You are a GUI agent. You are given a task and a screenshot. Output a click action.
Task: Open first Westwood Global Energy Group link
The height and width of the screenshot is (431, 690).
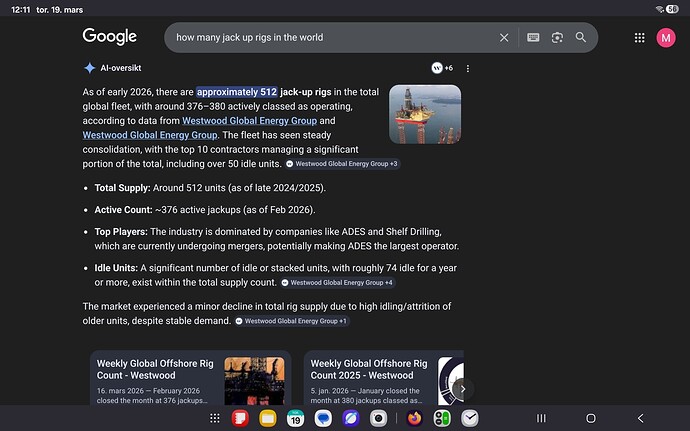point(250,121)
